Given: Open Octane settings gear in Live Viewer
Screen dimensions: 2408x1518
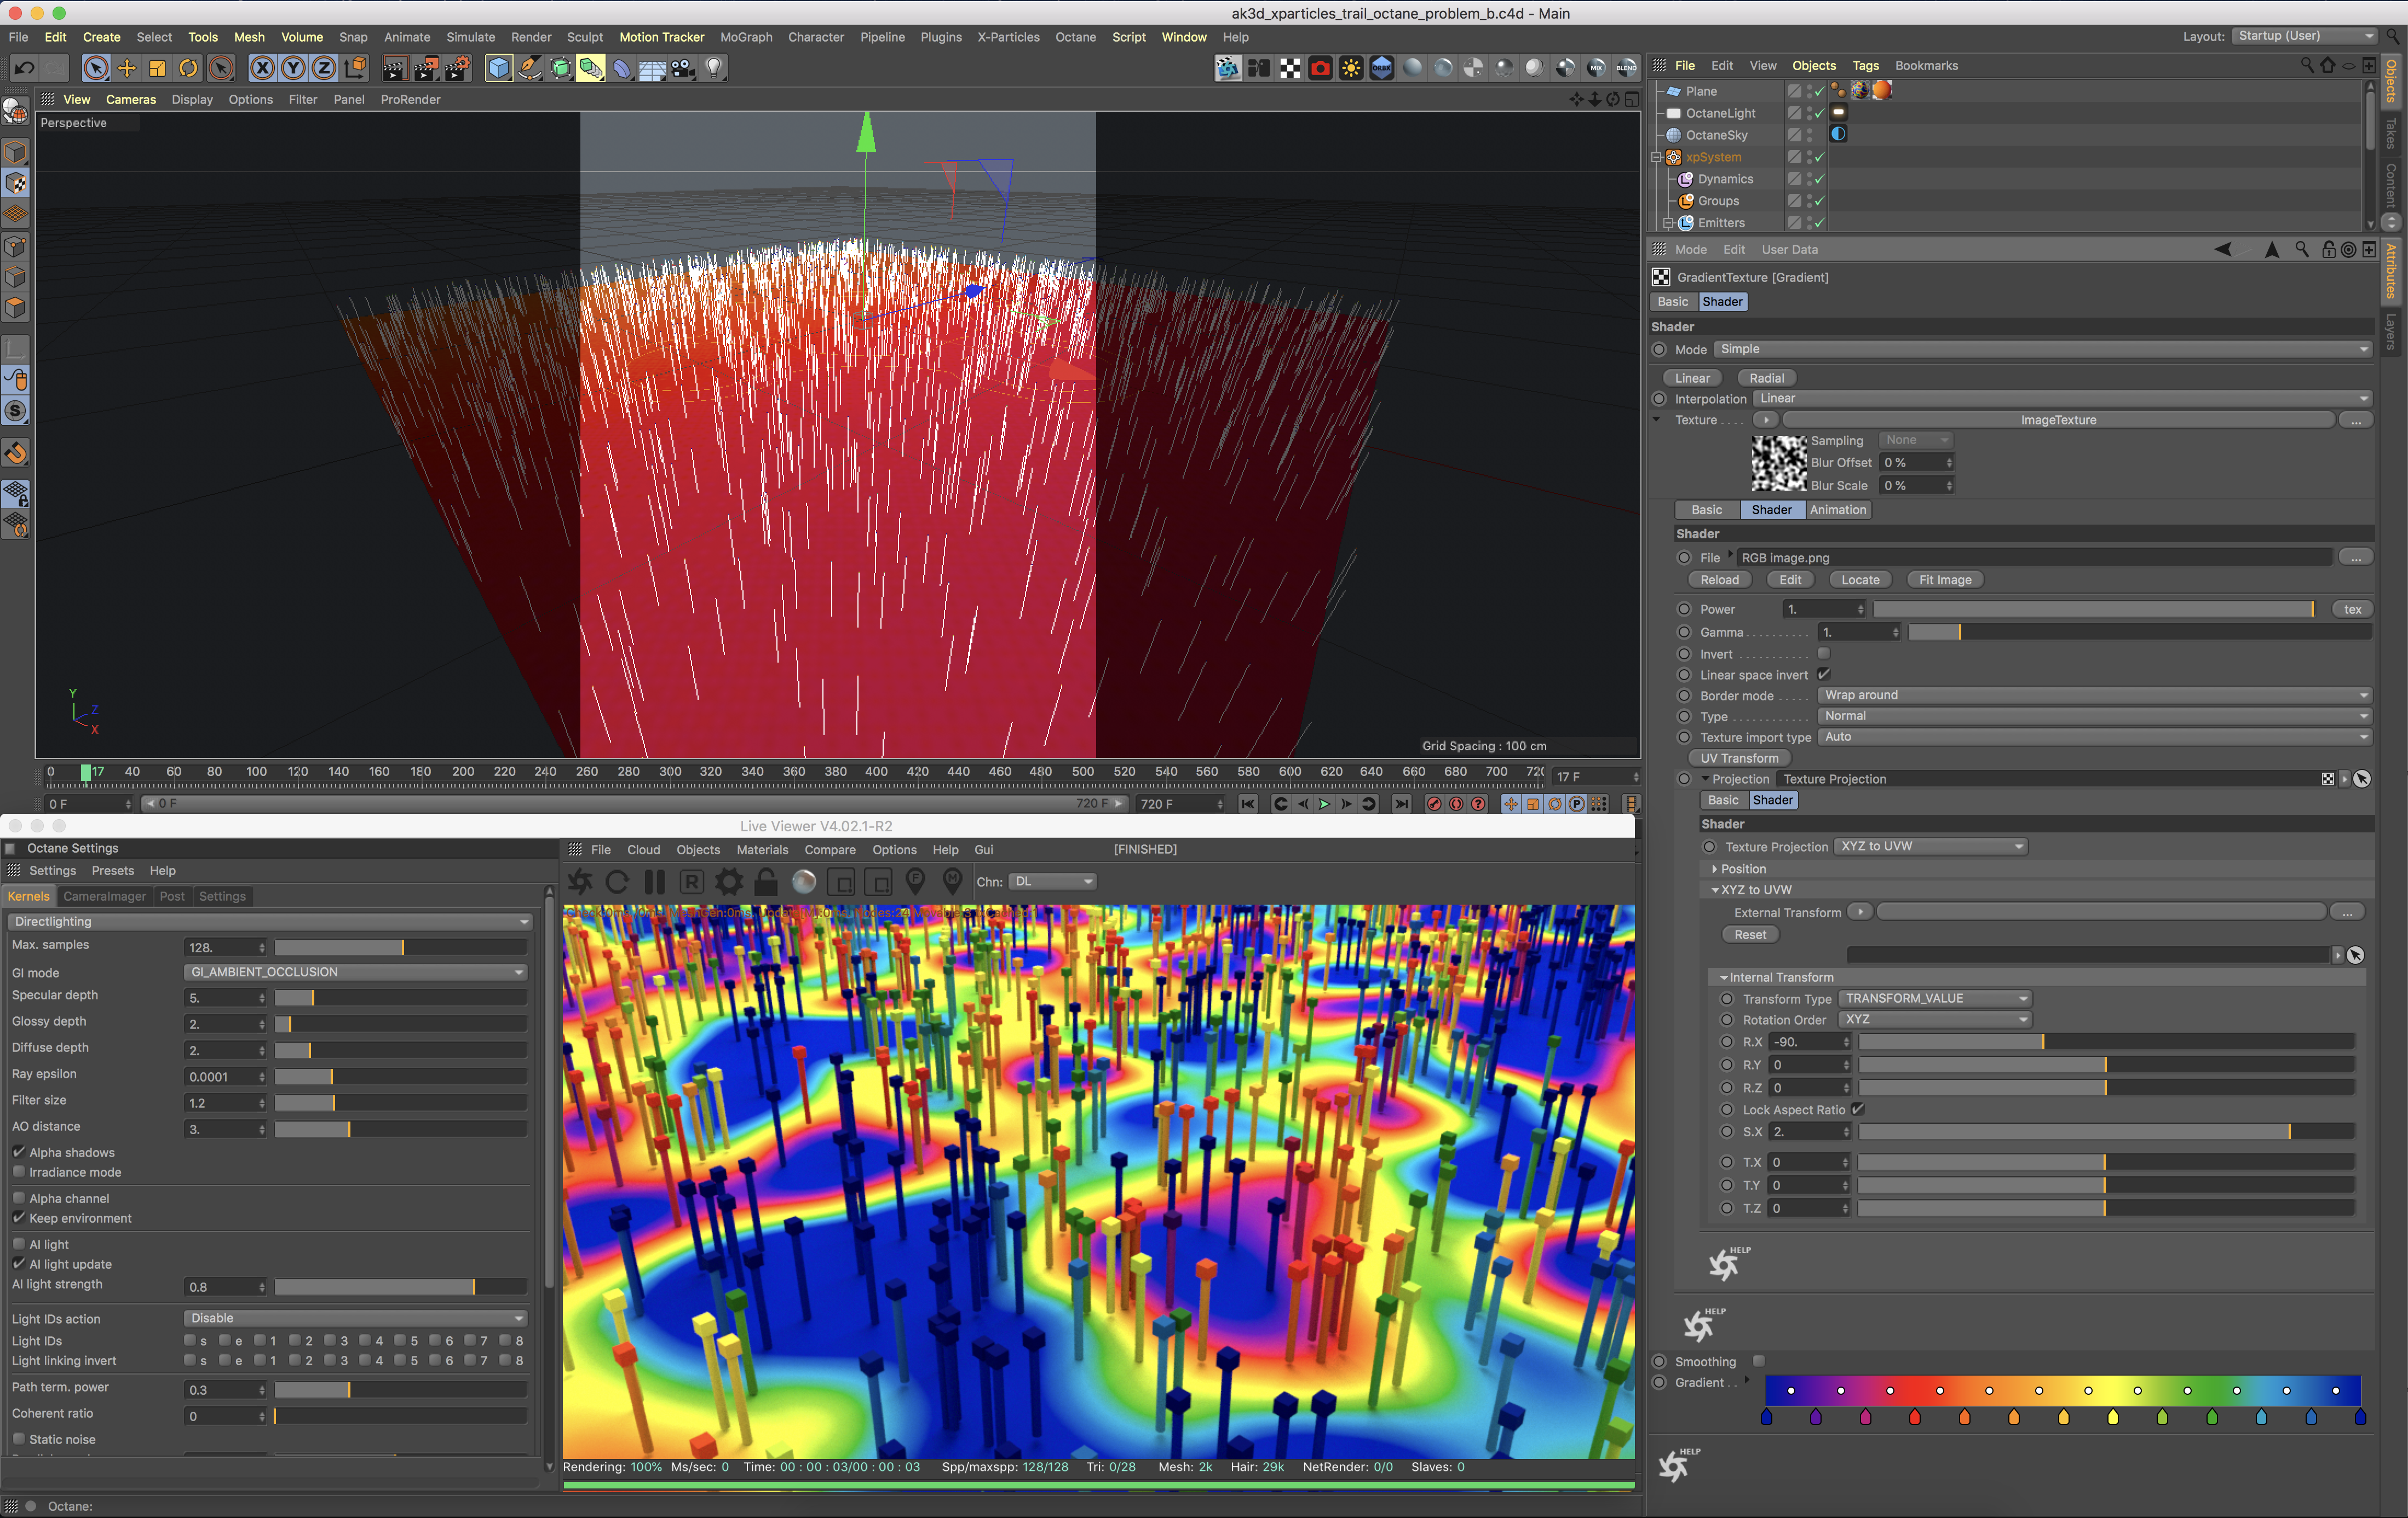Looking at the screenshot, I should [729, 881].
